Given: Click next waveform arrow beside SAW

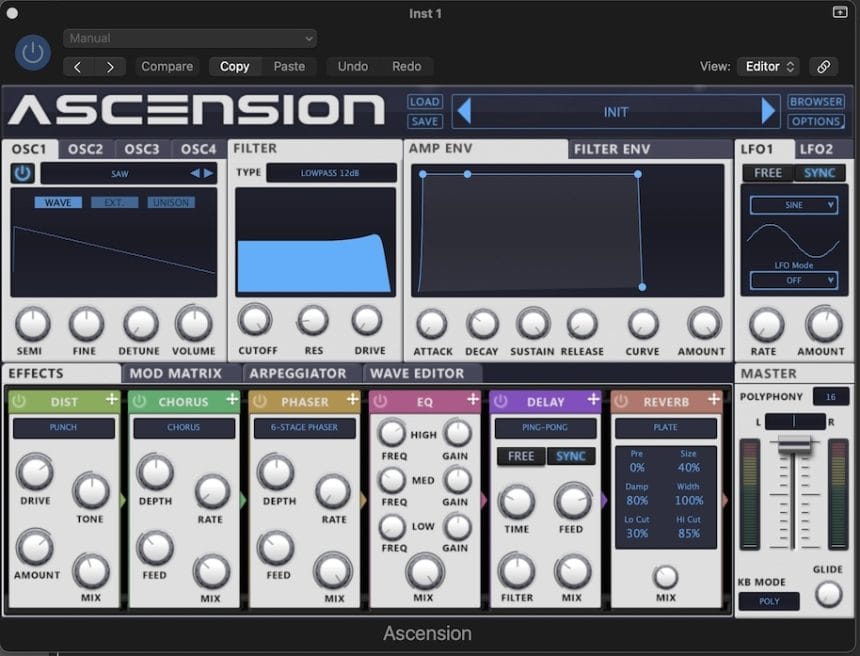Looking at the screenshot, I should (209, 173).
